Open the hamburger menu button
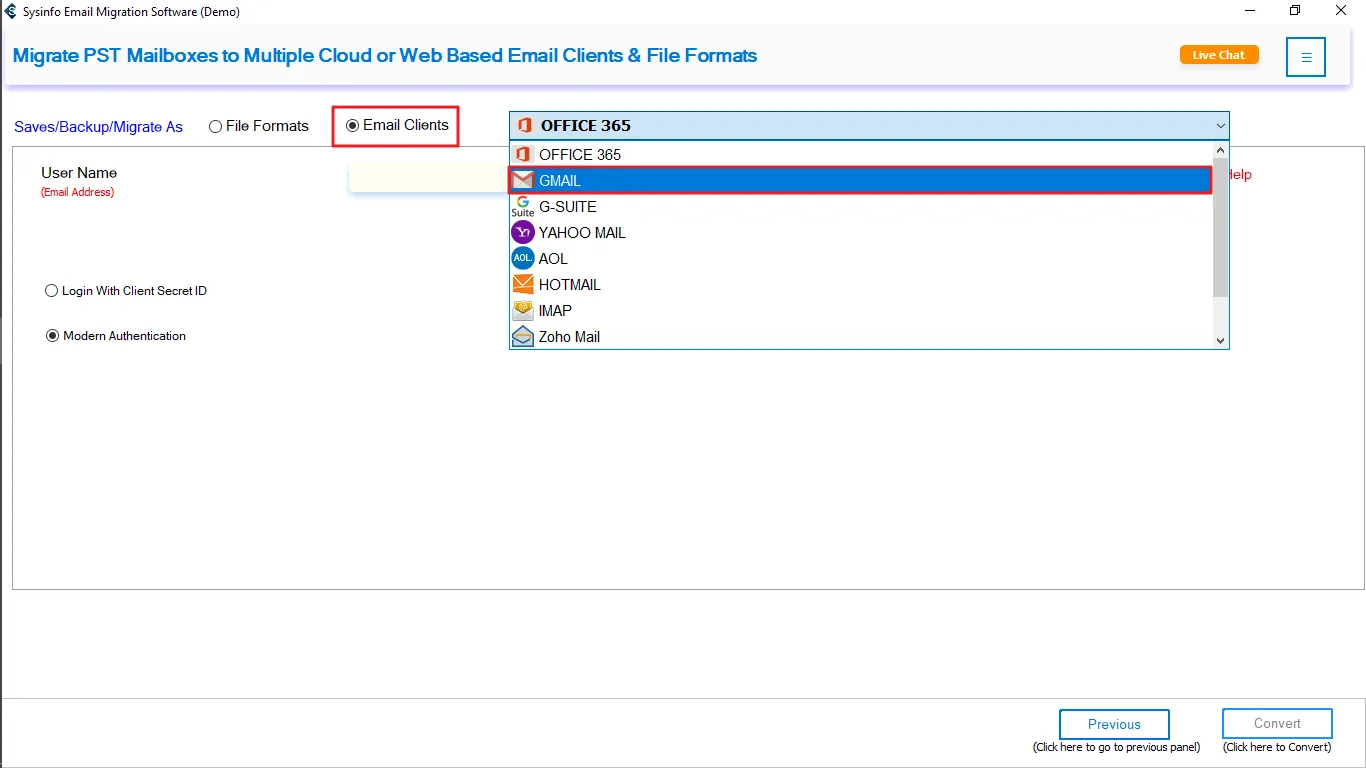The width and height of the screenshot is (1366, 768). tap(1306, 57)
